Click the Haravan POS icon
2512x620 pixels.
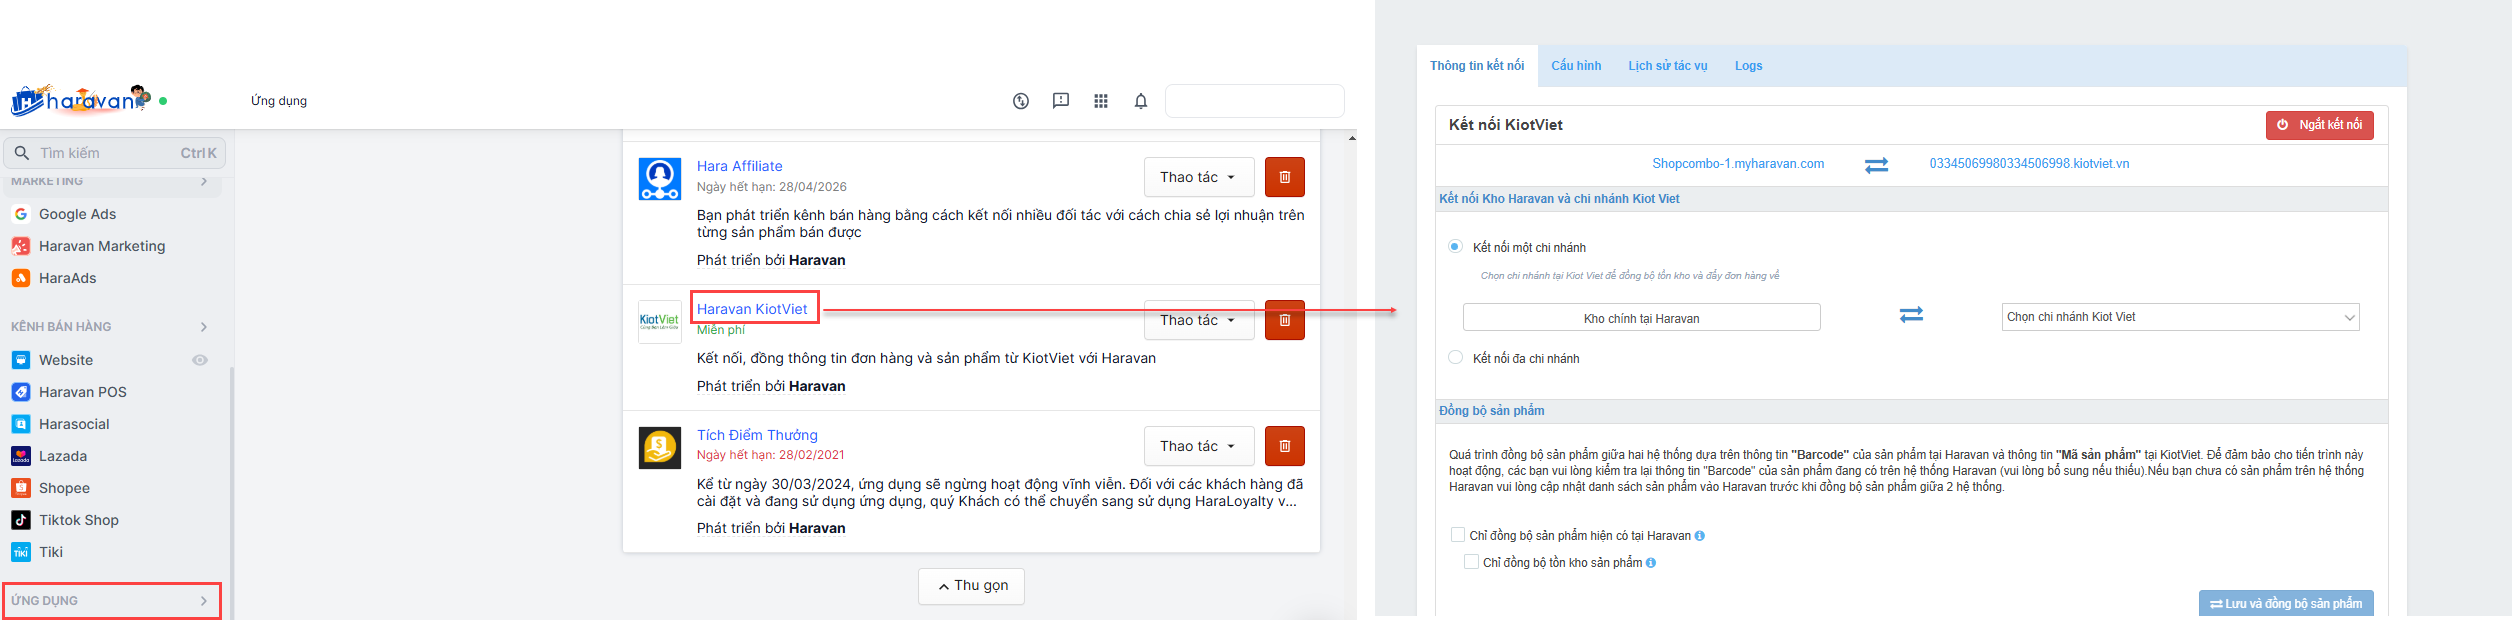pyautogui.click(x=21, y=392)
